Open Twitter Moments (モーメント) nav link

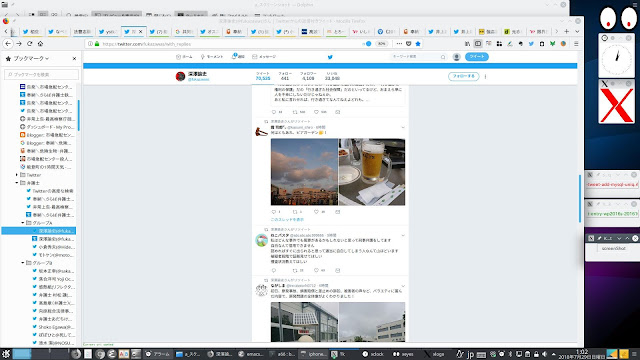pos(211,57)
